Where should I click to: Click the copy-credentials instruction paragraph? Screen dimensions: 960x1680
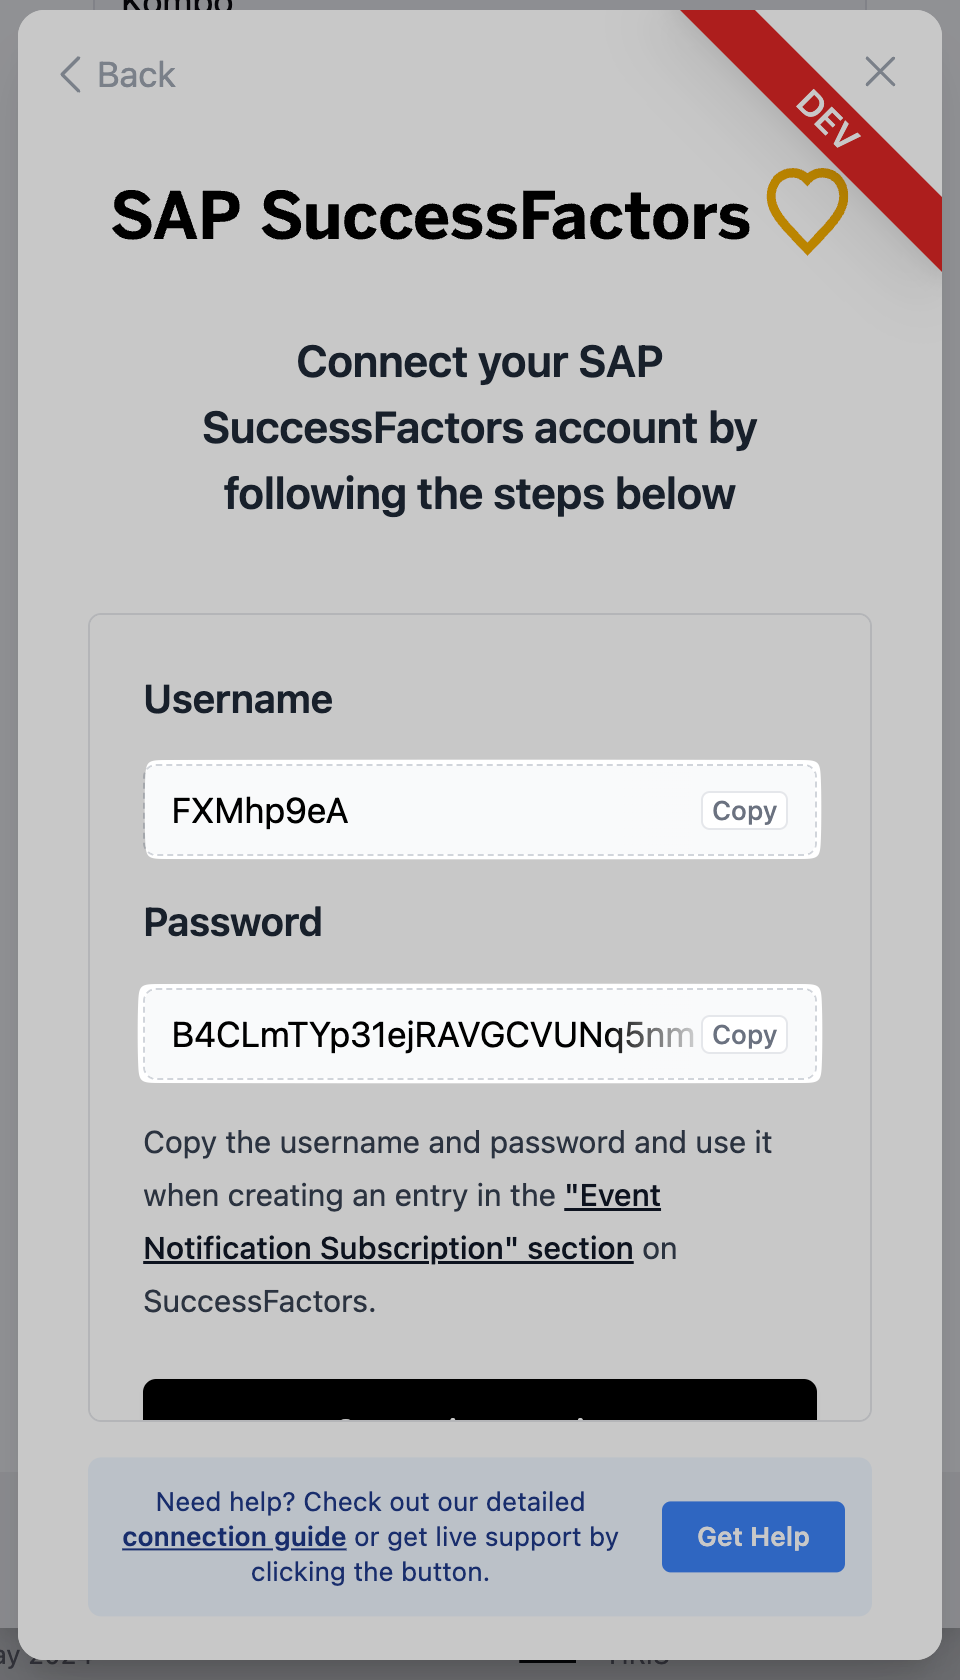click(459, 1222)
